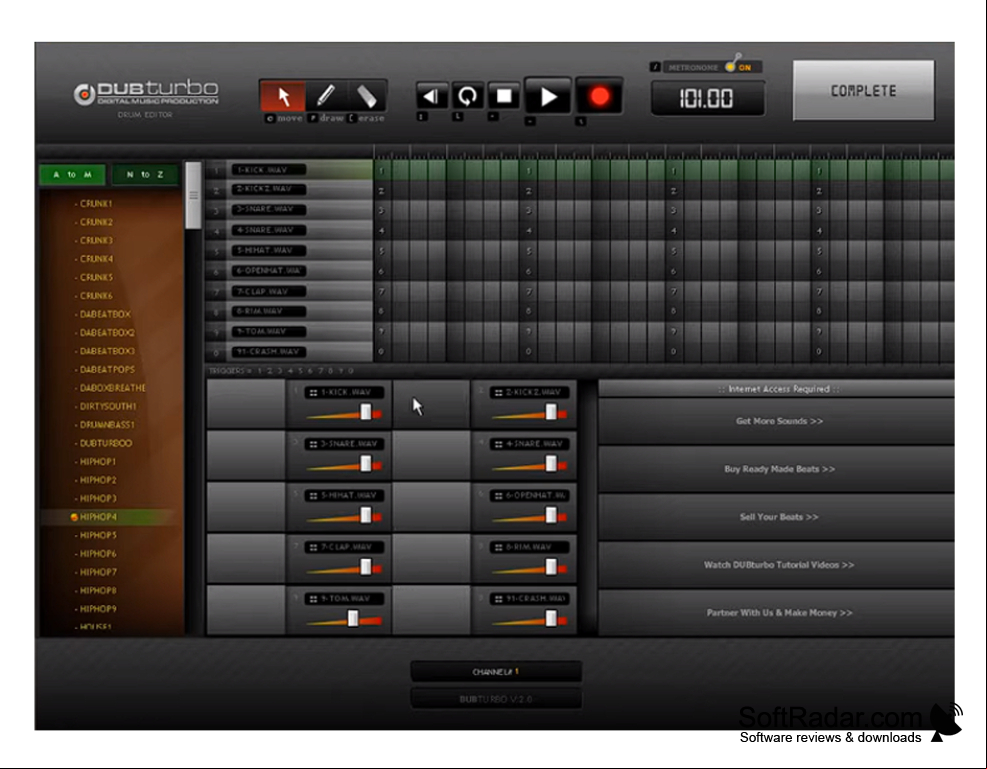Select the erase tool

(366, 96)
